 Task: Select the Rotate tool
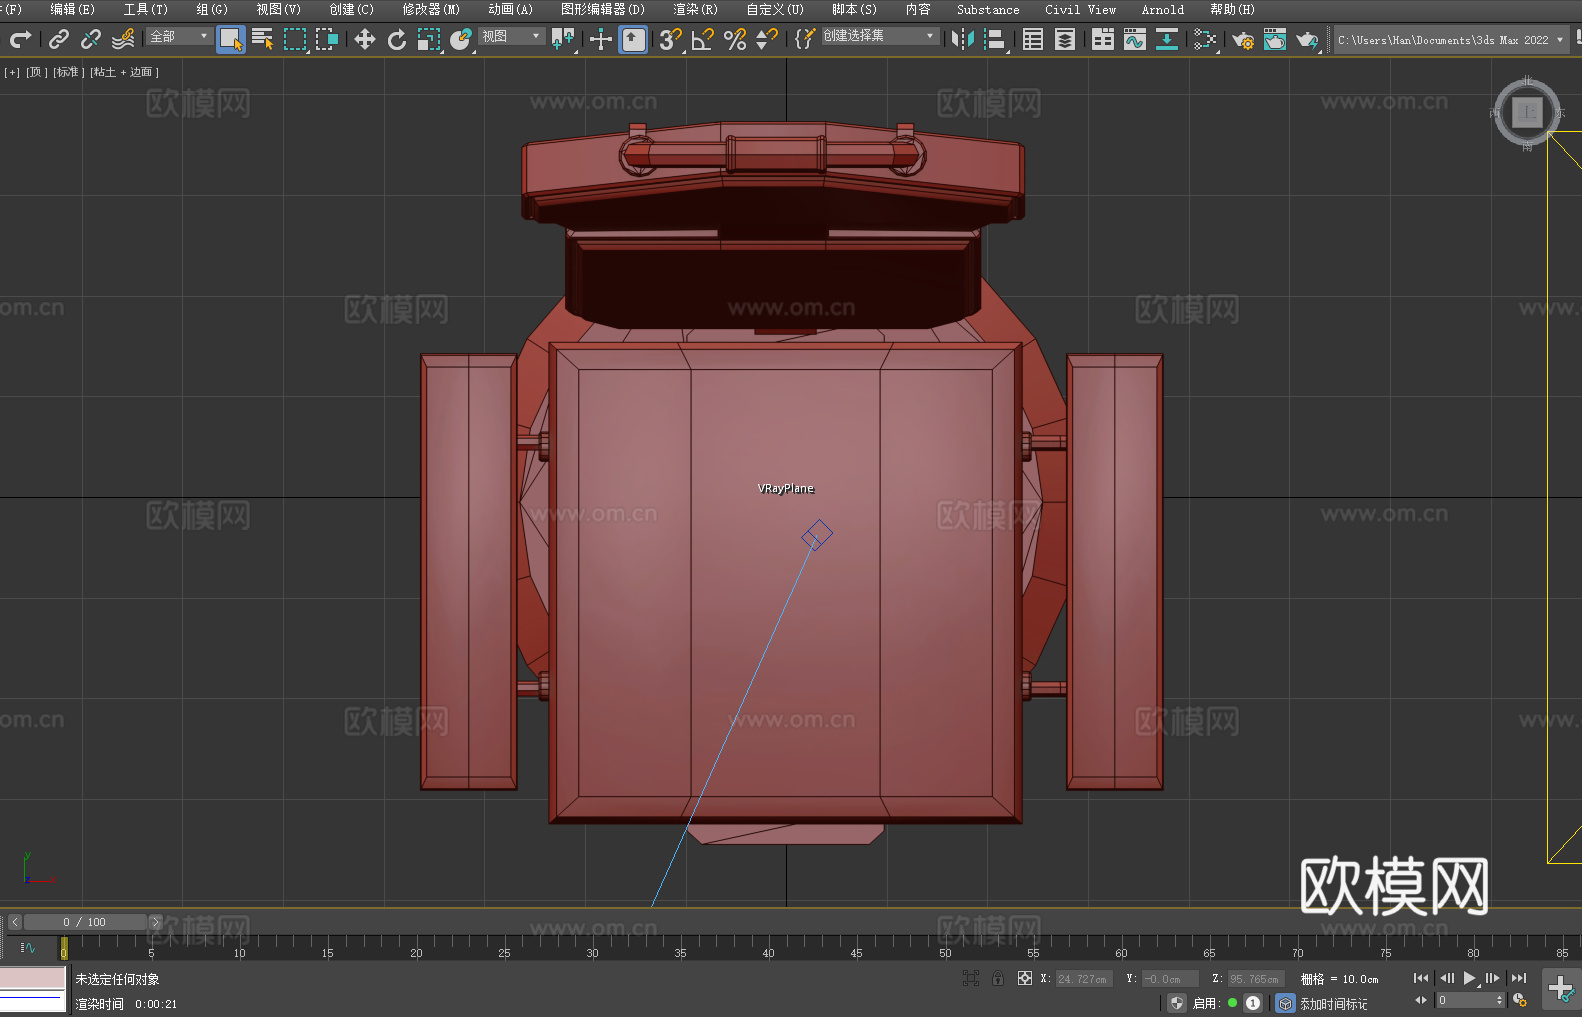tap(397, 39)
